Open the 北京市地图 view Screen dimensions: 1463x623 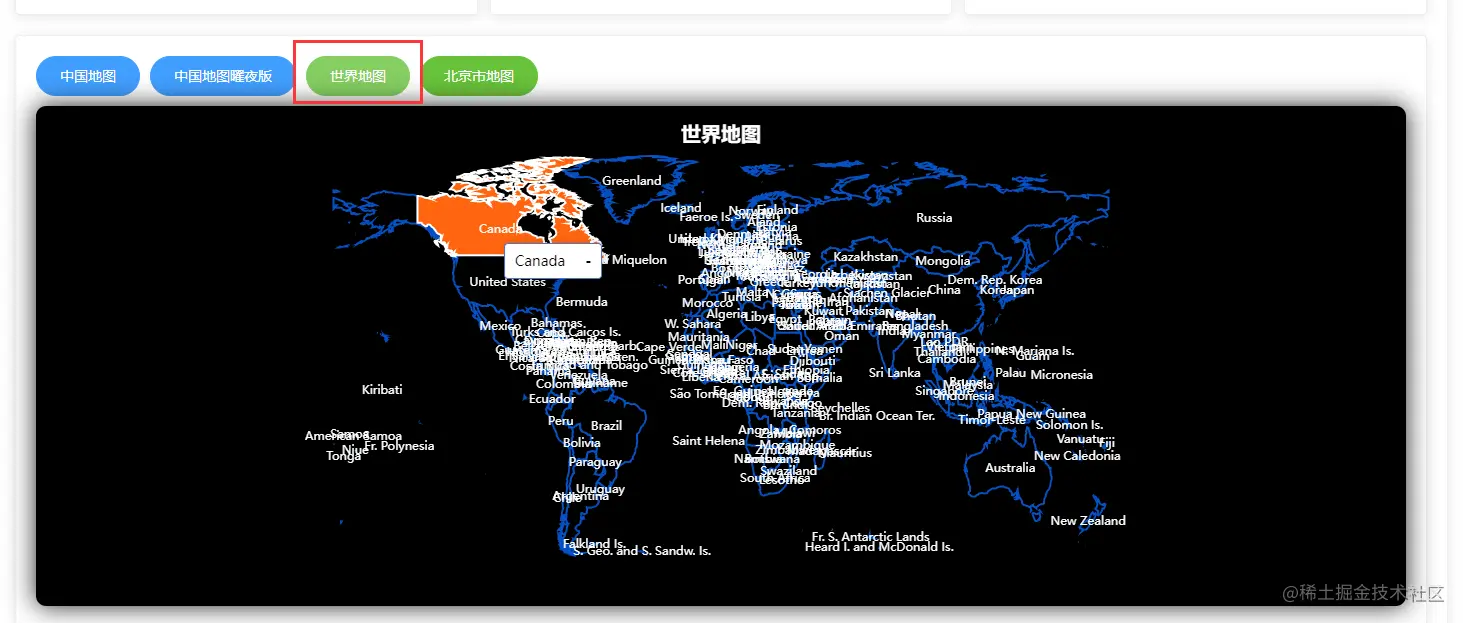pyautogui.click(x=479, y=76)
